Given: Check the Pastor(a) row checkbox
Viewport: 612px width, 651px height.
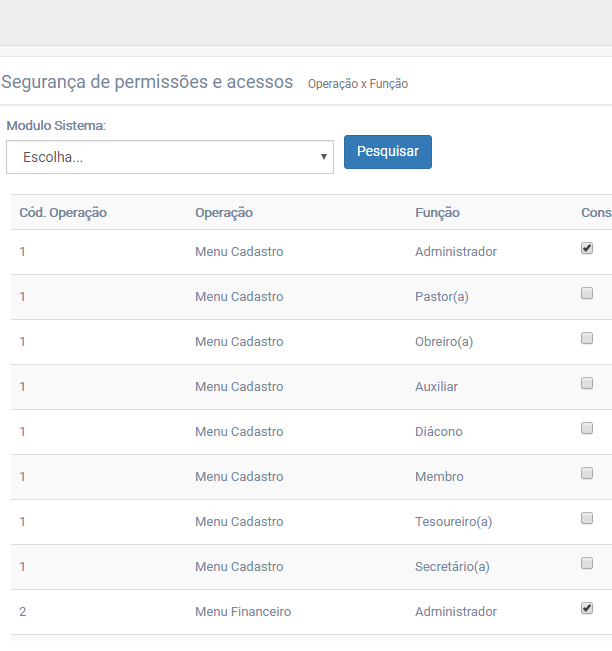Looking at the screenshot, I should point(587,293).
